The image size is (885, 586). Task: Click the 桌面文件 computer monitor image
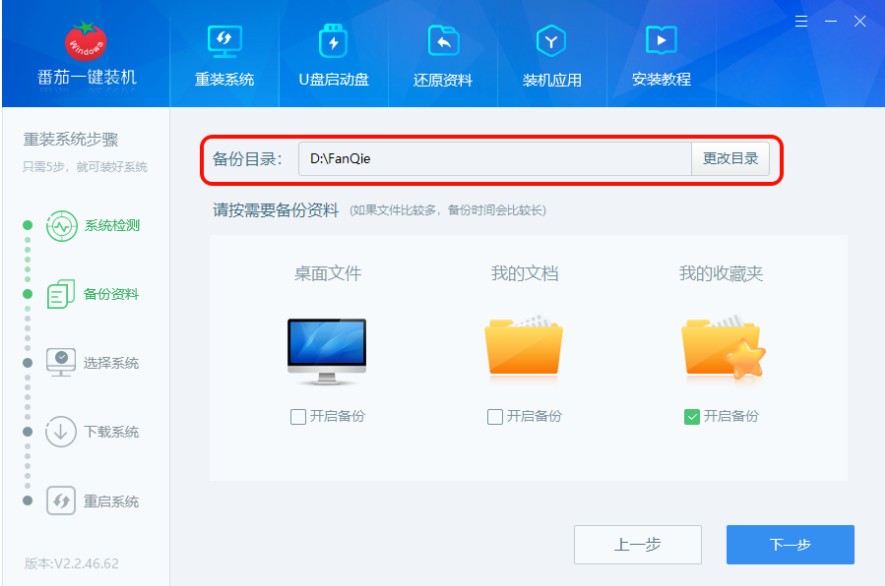[327, 352]
